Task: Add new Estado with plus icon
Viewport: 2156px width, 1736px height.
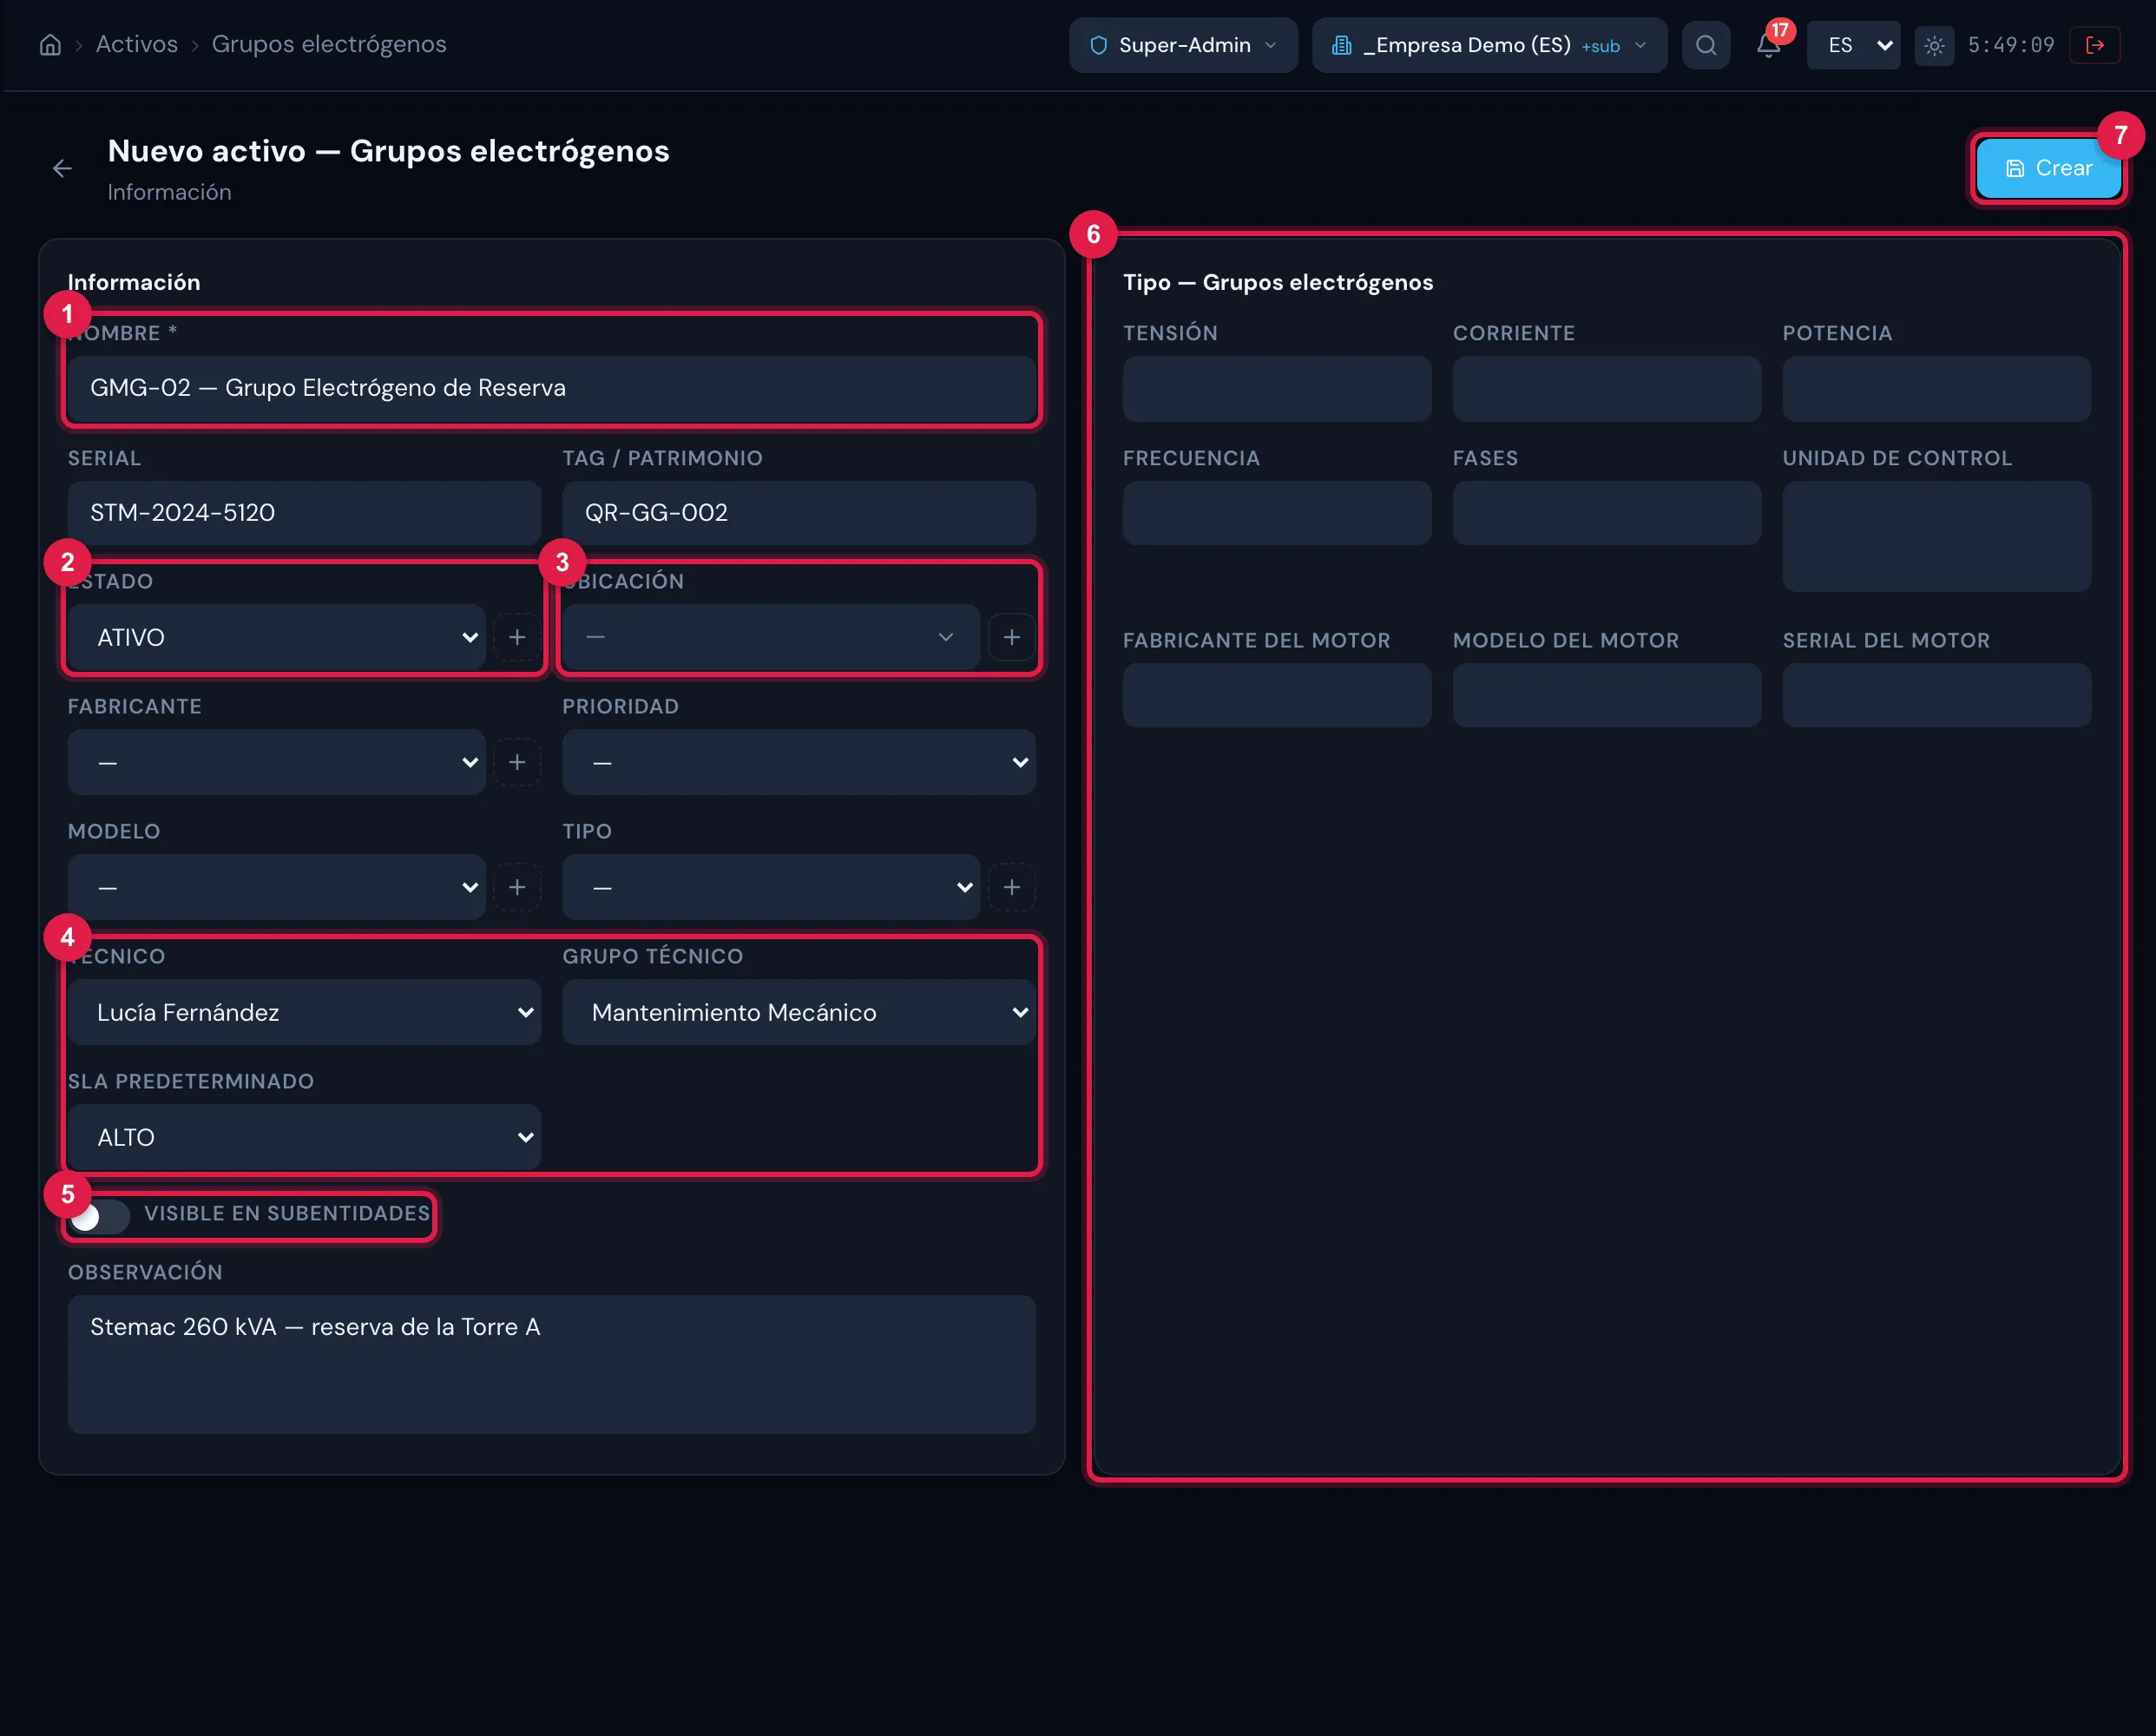Action: (517, 637)
